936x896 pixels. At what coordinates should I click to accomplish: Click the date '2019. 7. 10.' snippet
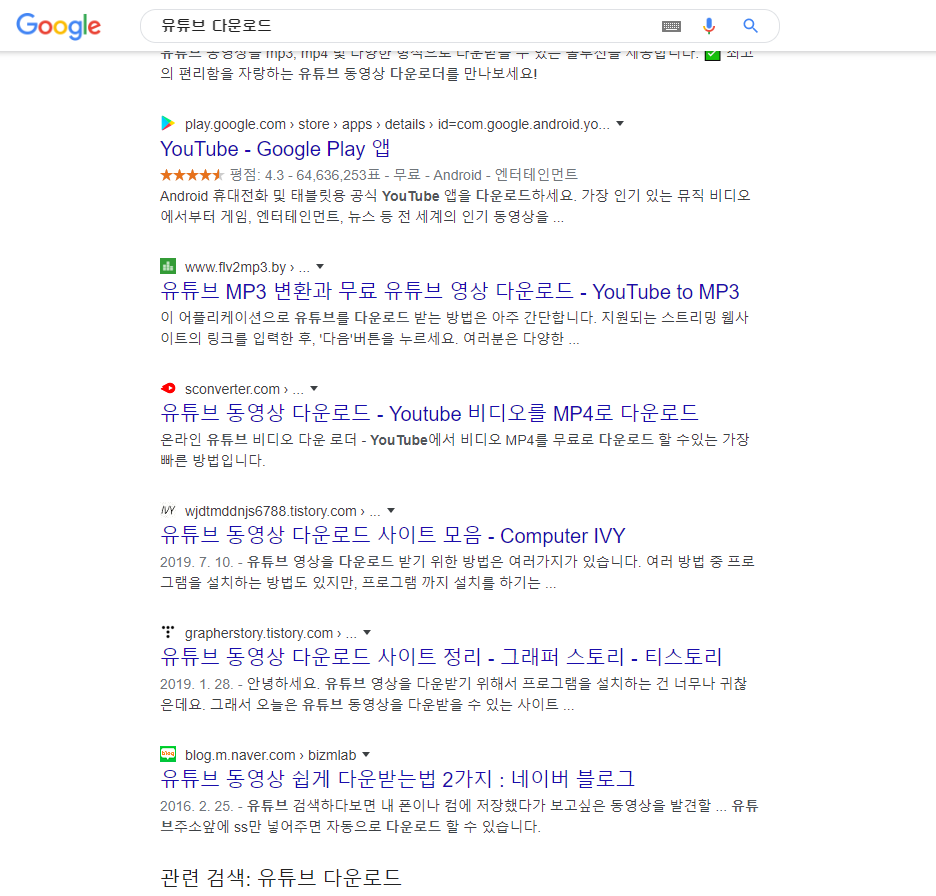(x=197, y=562)
